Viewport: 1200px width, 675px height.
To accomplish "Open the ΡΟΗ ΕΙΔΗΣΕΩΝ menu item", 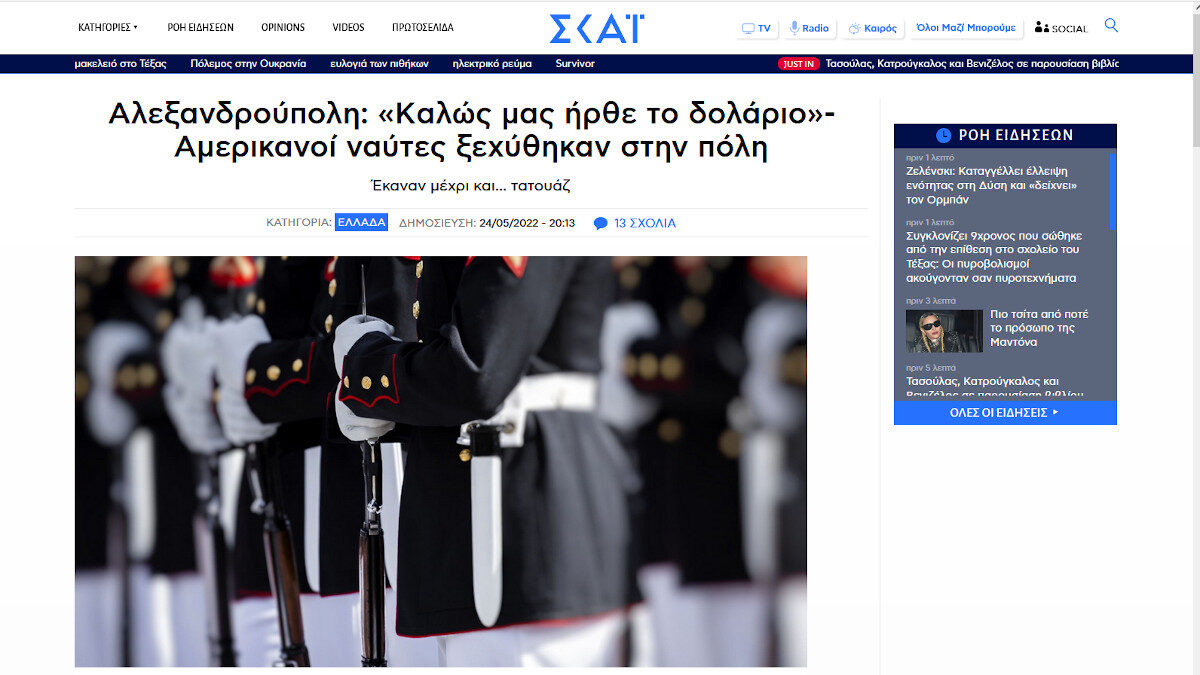I will [200, 27].
